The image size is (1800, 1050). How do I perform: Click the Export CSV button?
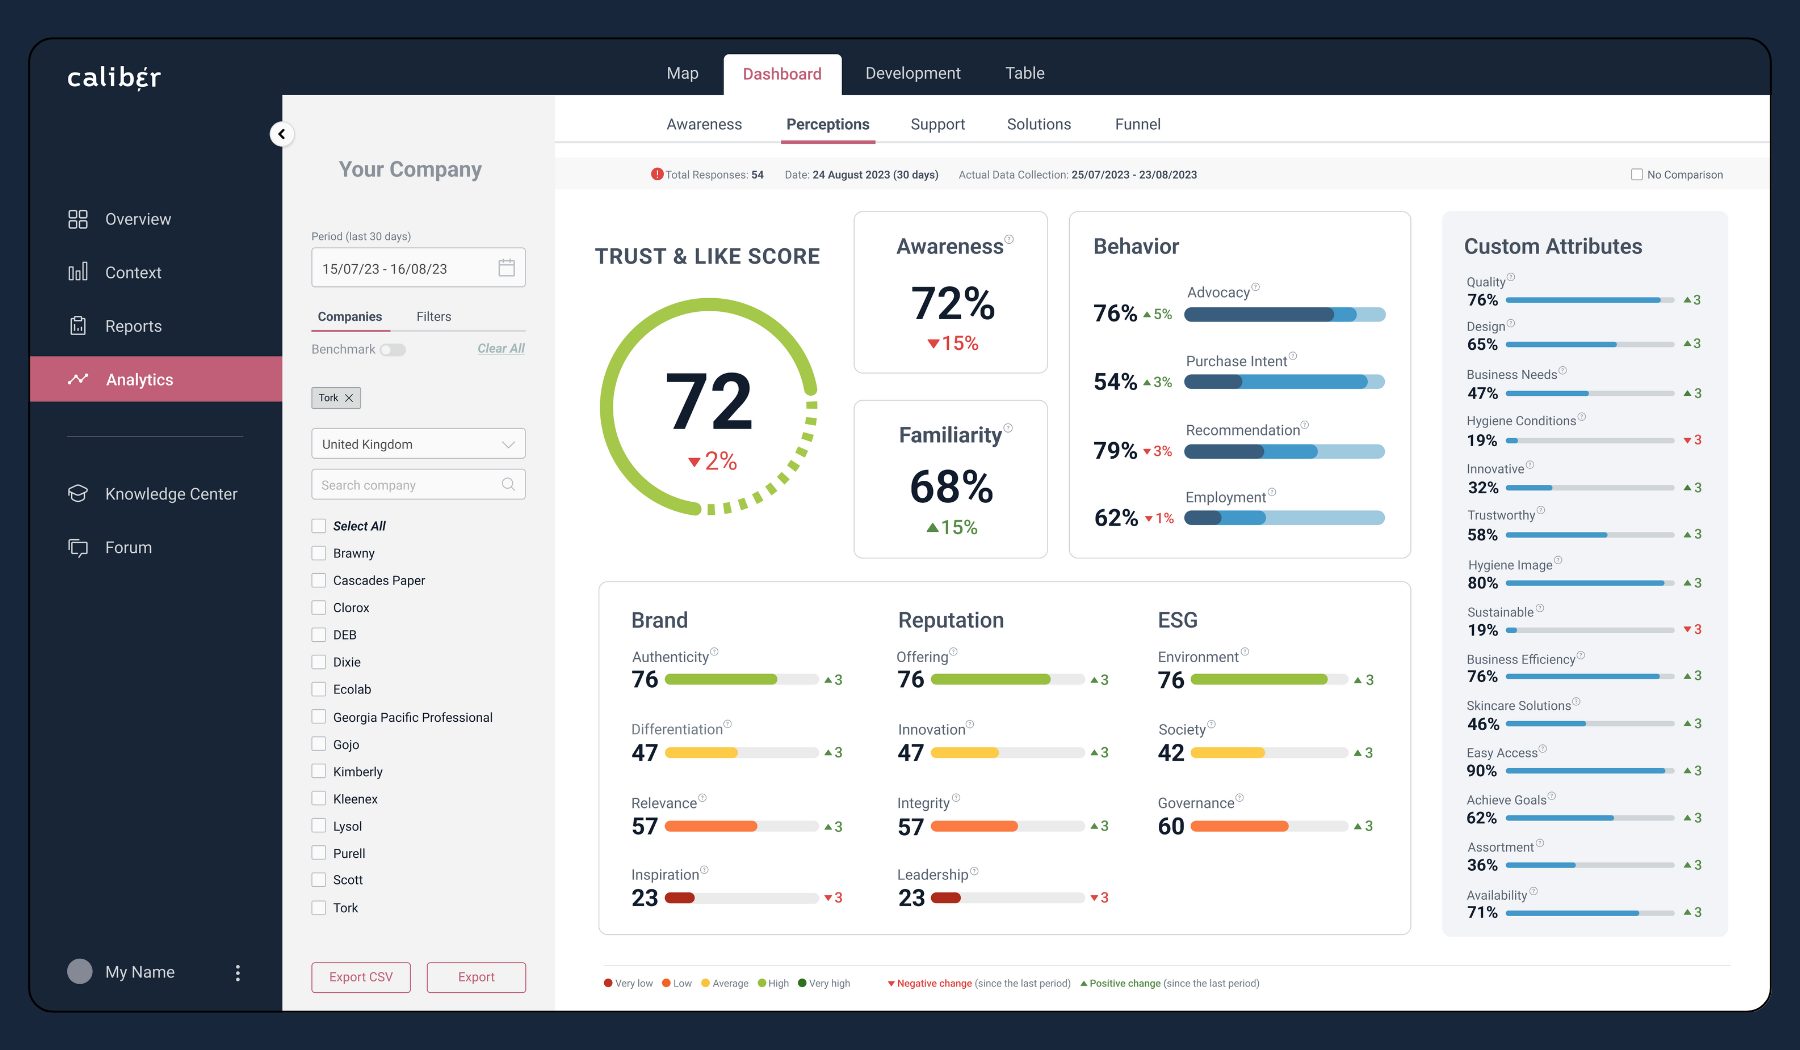tap(361, 977)
